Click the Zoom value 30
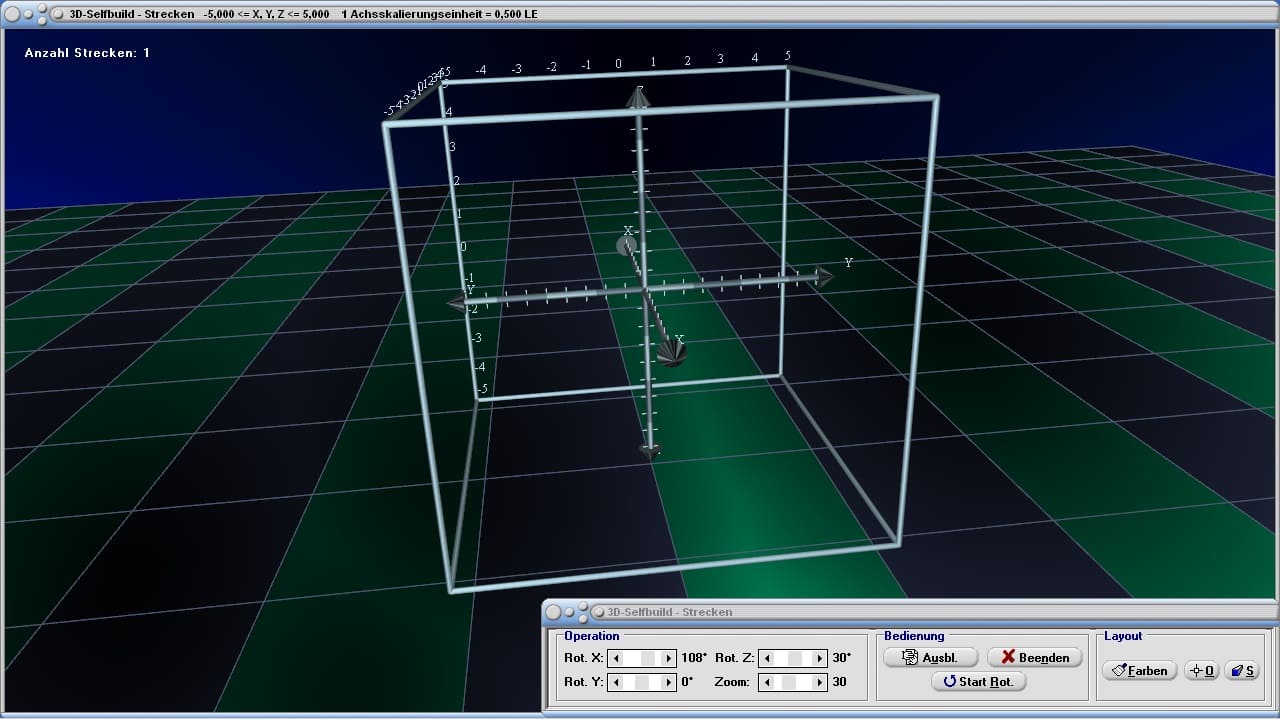 [839, 682]
